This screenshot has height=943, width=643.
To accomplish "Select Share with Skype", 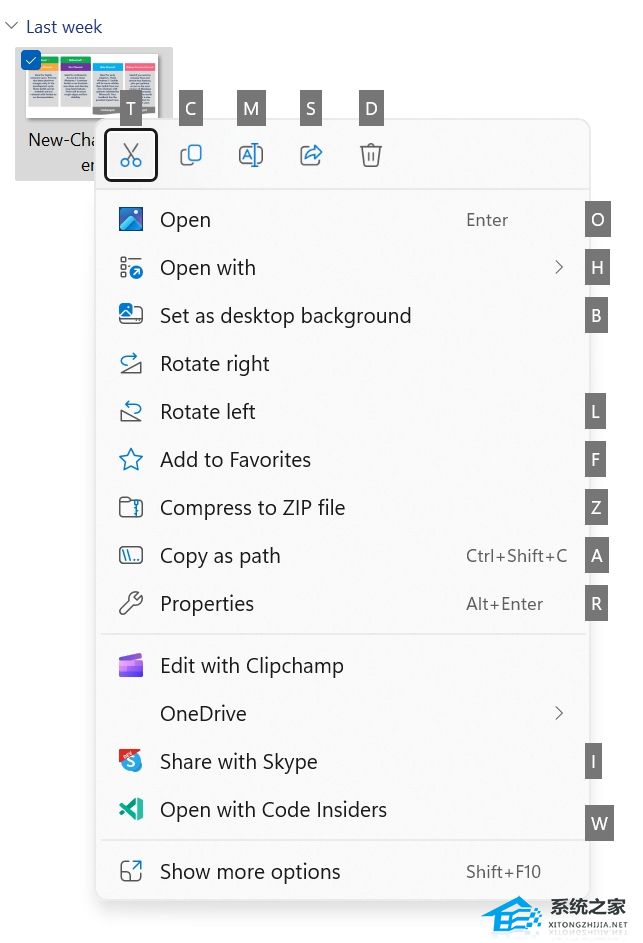I will [x=238, y=762].
